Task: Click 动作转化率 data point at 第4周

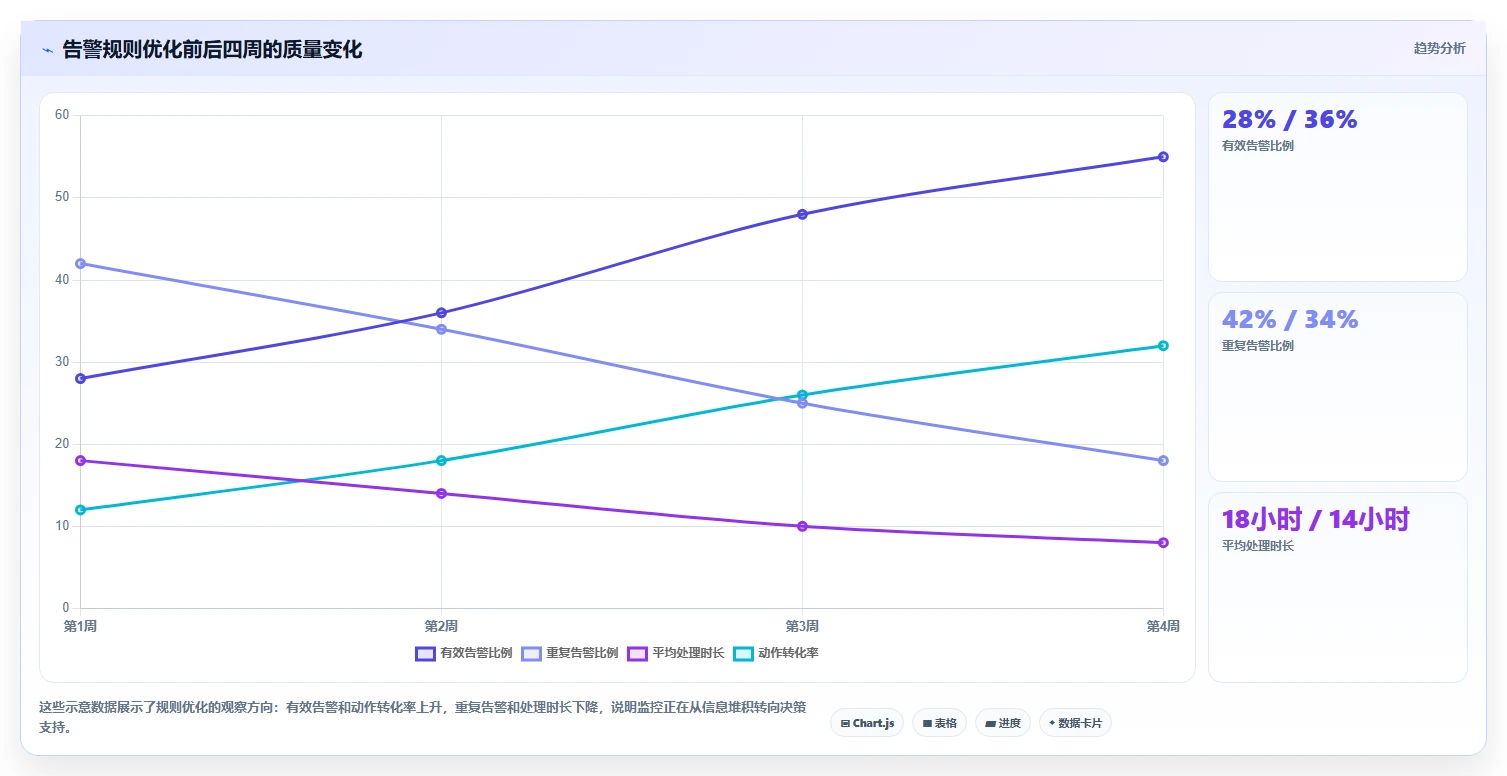Action: [1163, 346]
